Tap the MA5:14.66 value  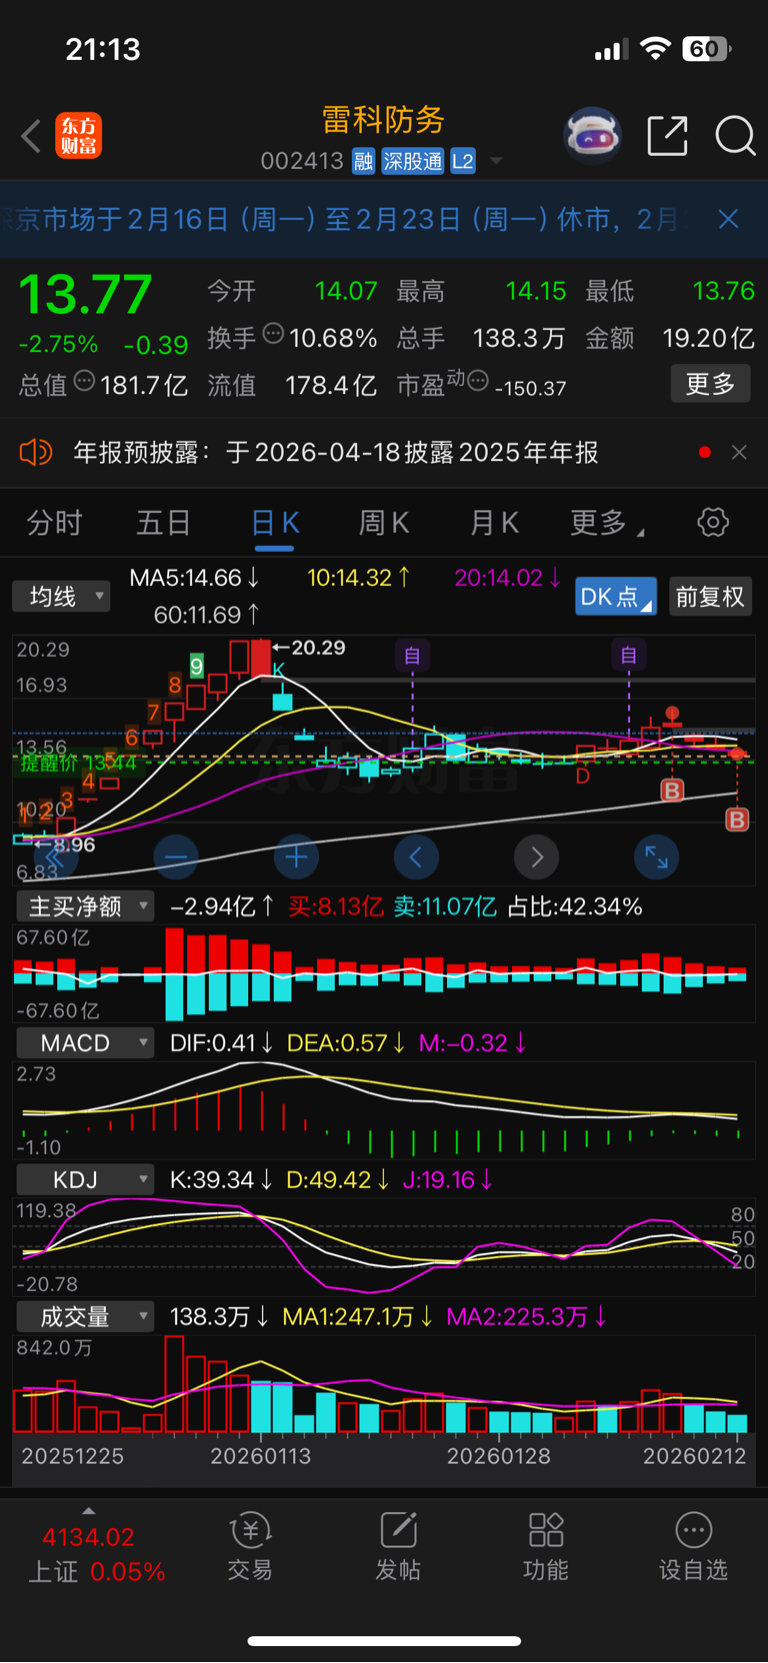(195, 578)
